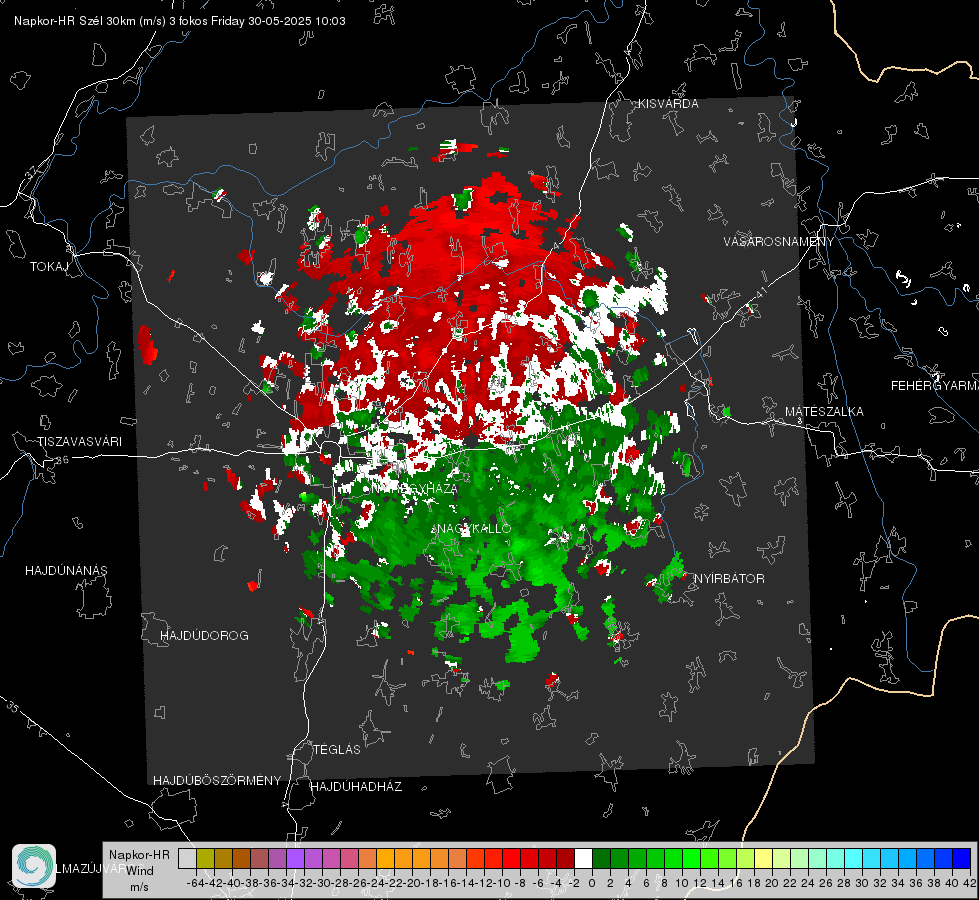Click the '30' value in the legend scale
979x900 pixels.
pos(862,883)
